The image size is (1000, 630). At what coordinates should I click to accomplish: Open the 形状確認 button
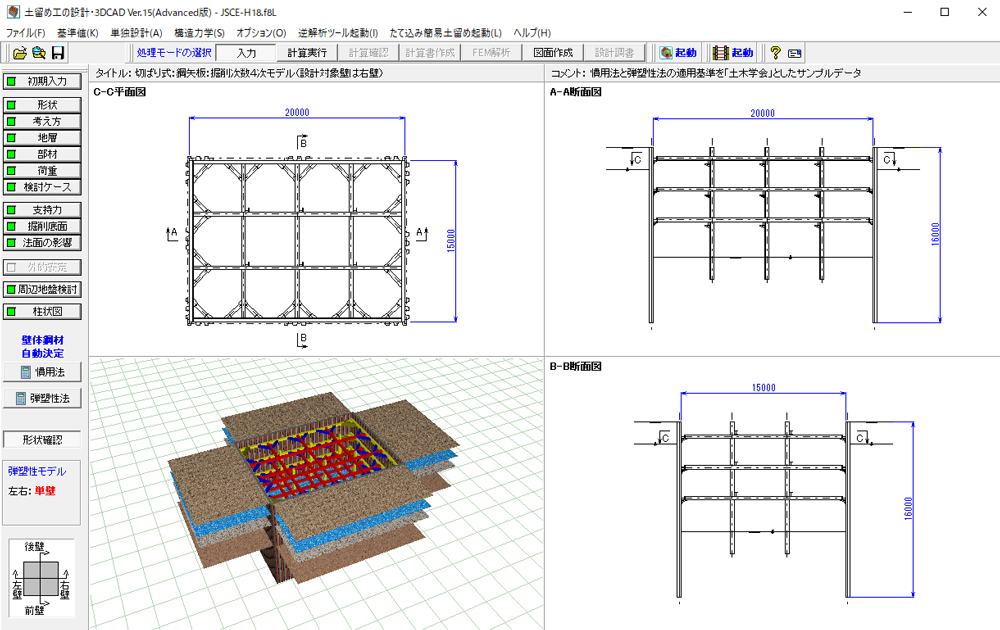coord(42,440)
